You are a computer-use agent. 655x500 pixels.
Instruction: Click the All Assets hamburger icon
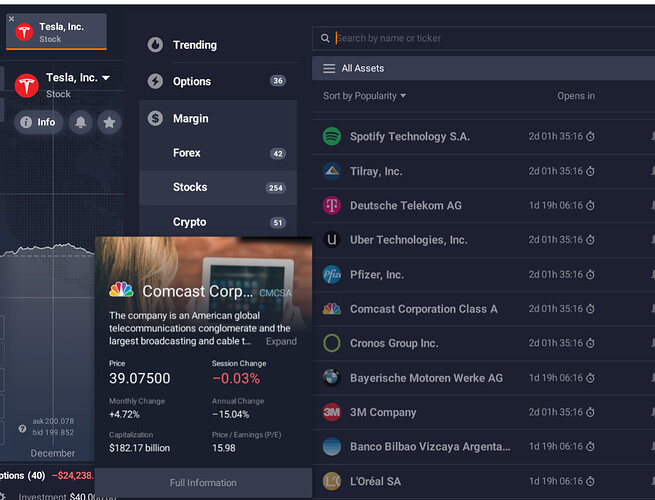coord(329,69)
